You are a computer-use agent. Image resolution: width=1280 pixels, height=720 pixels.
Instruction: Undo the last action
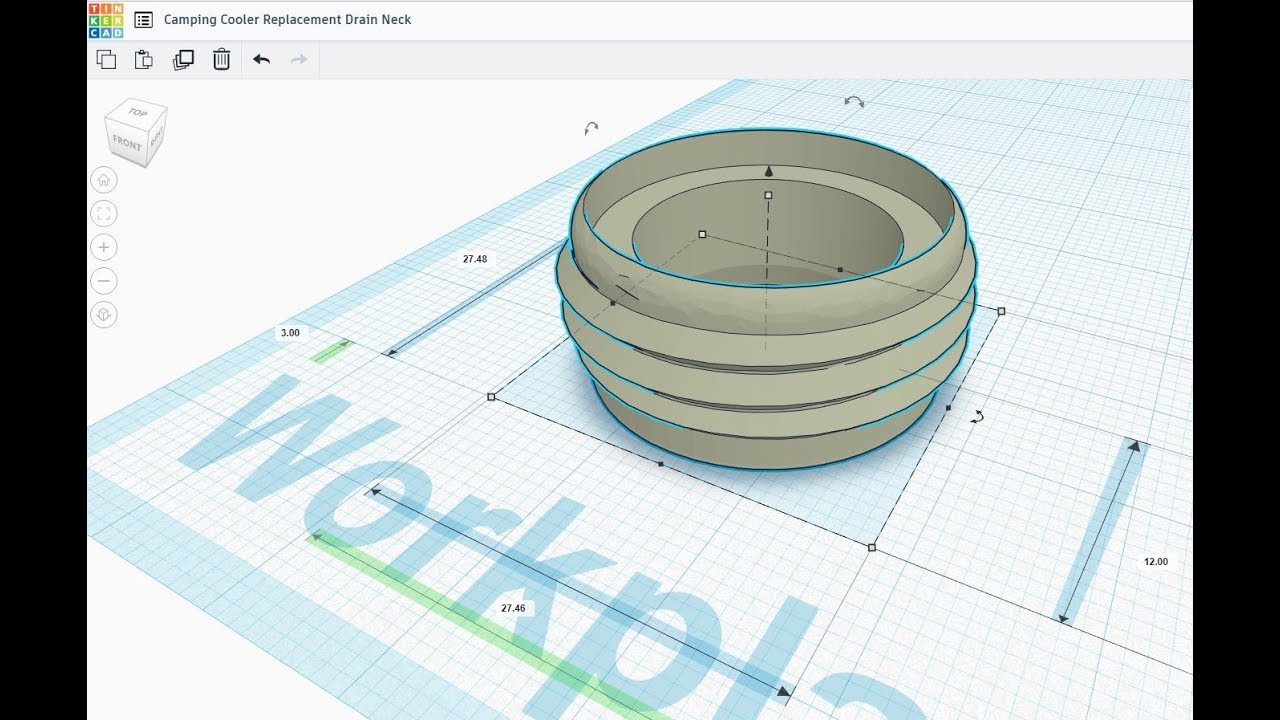[261, 59]
